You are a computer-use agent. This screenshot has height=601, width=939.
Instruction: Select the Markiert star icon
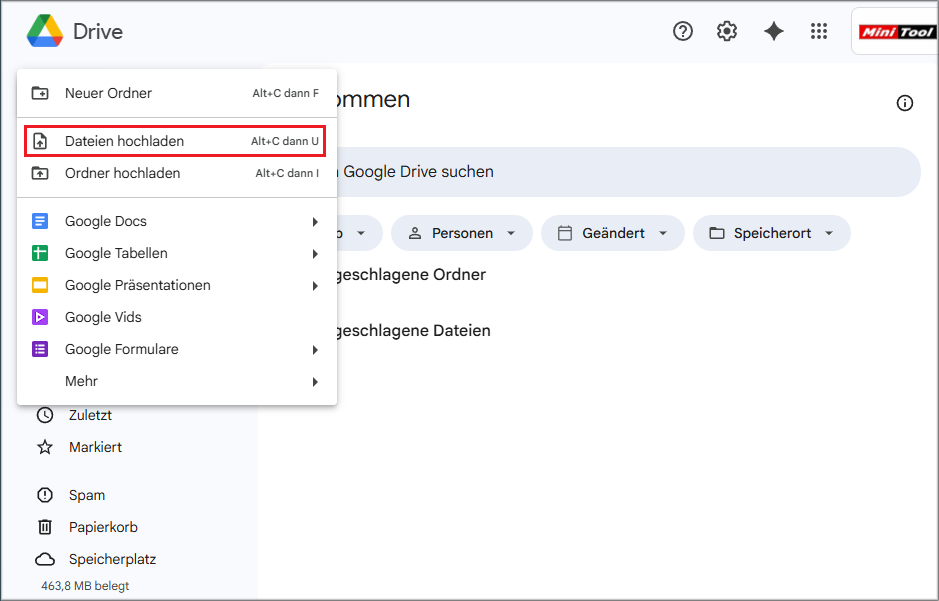[45, 447]
